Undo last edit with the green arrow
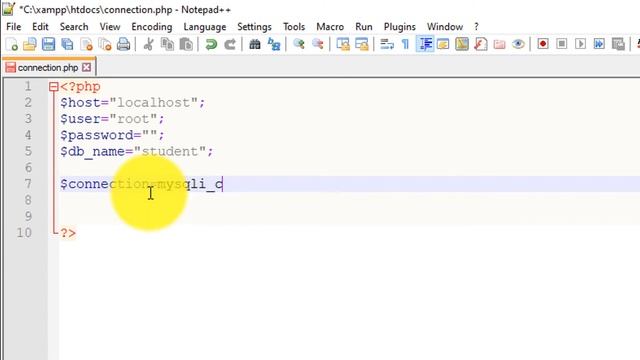The width and height of the screenshot is (640, 360). (x=211, y=44)
